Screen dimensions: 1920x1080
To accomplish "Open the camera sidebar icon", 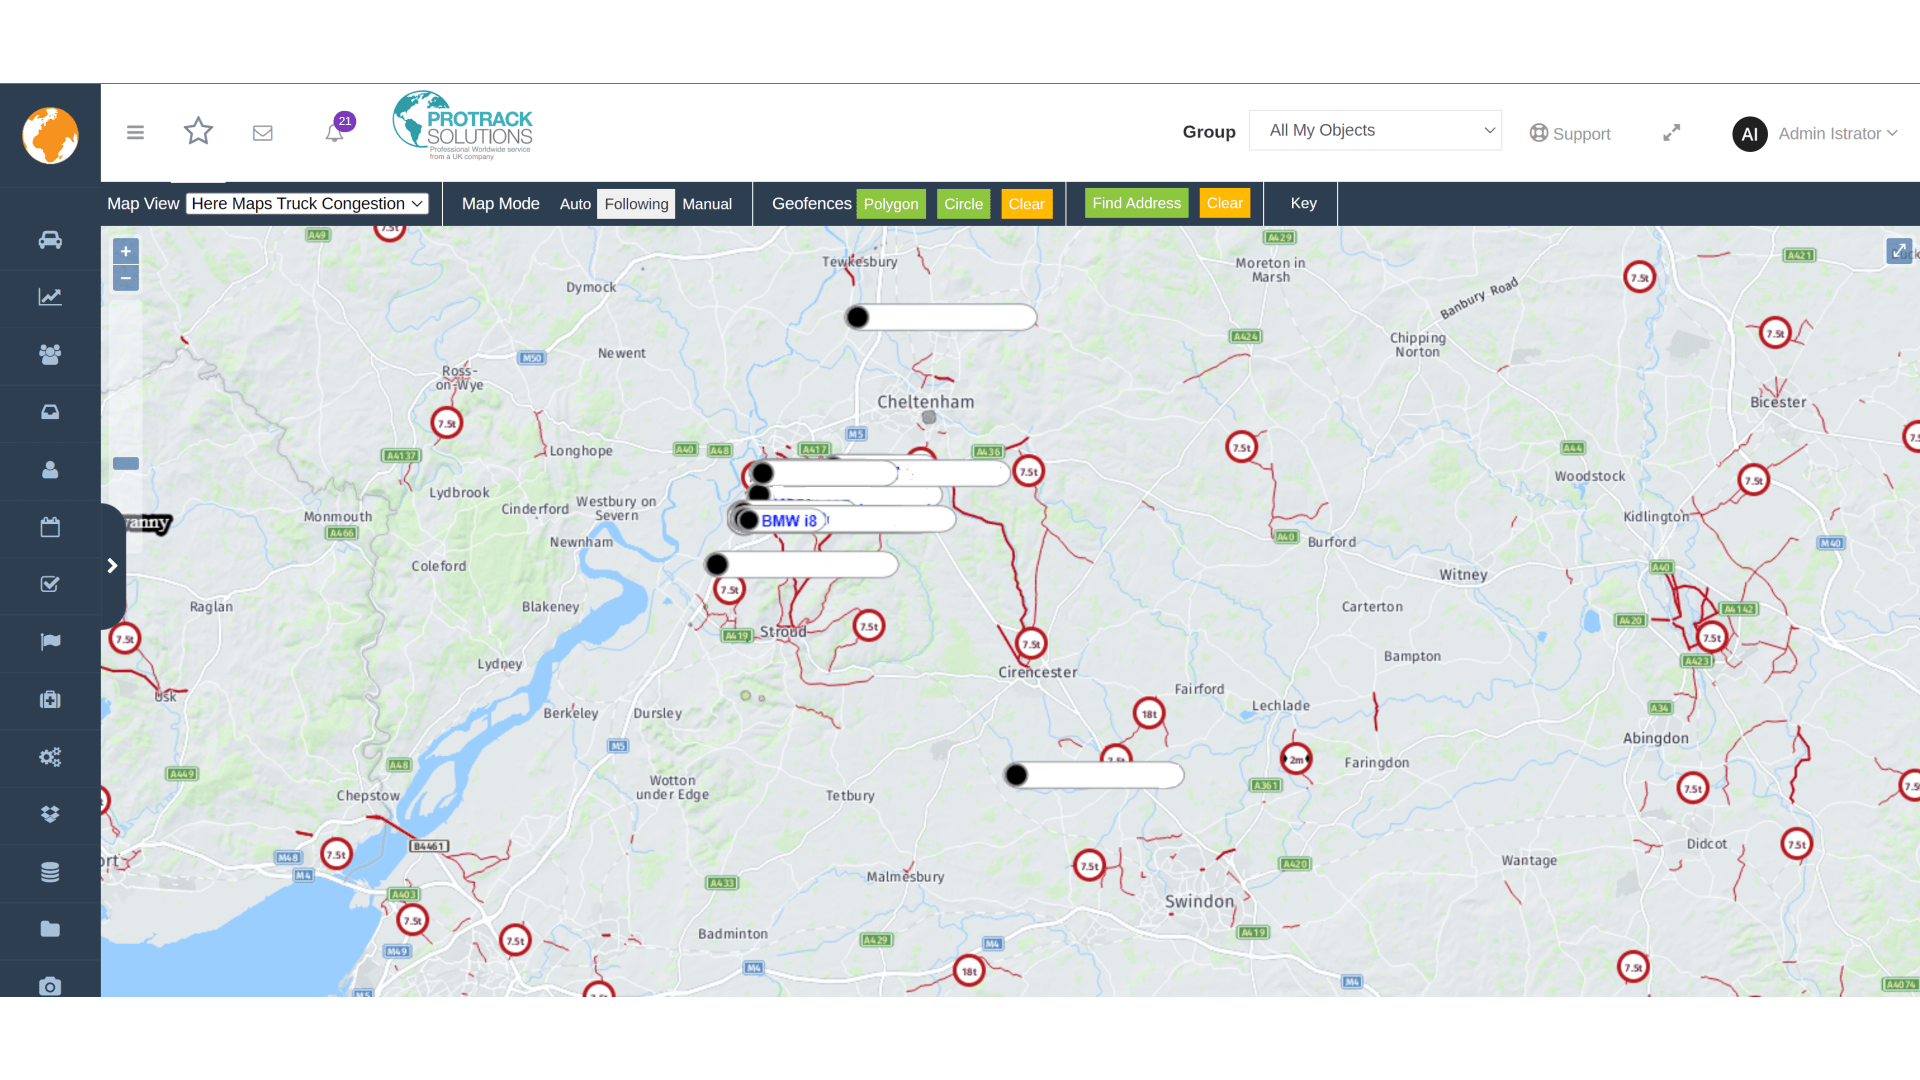I will coord(50,986).
